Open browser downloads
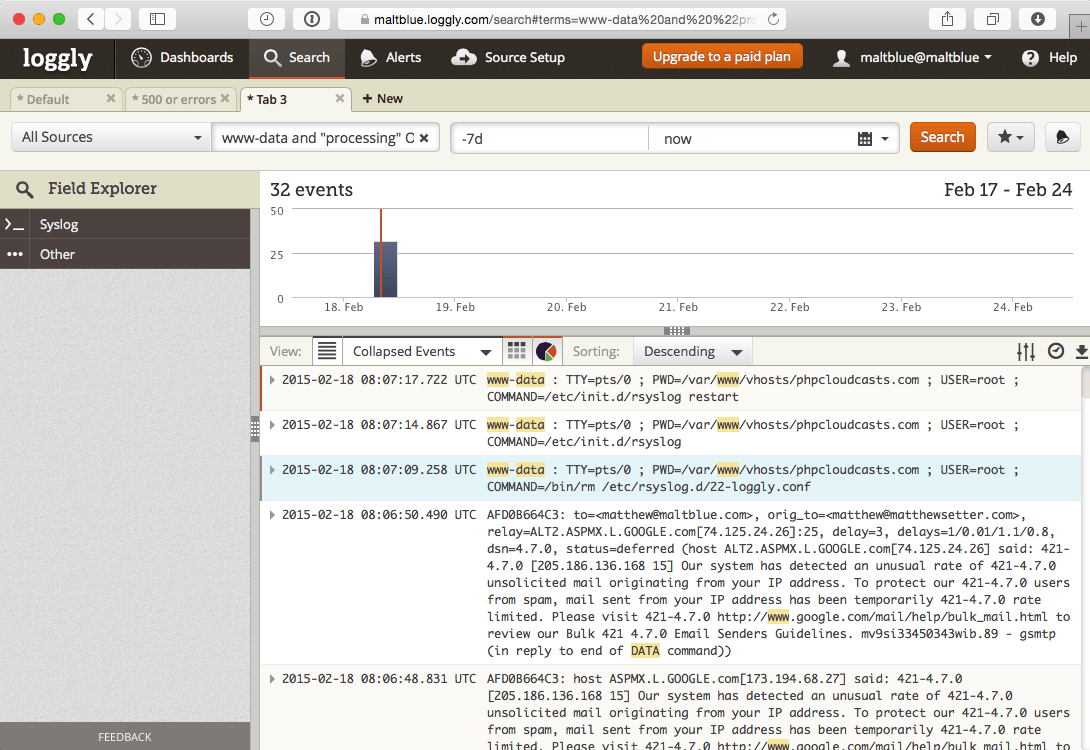 (1038, 19)
